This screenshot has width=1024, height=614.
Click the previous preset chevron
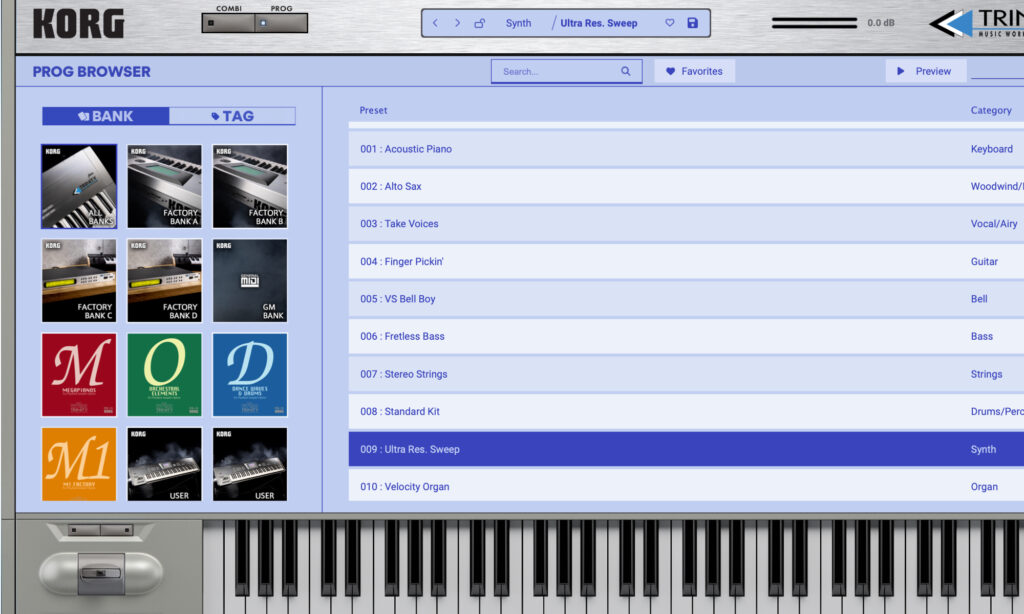pos(434,22)
